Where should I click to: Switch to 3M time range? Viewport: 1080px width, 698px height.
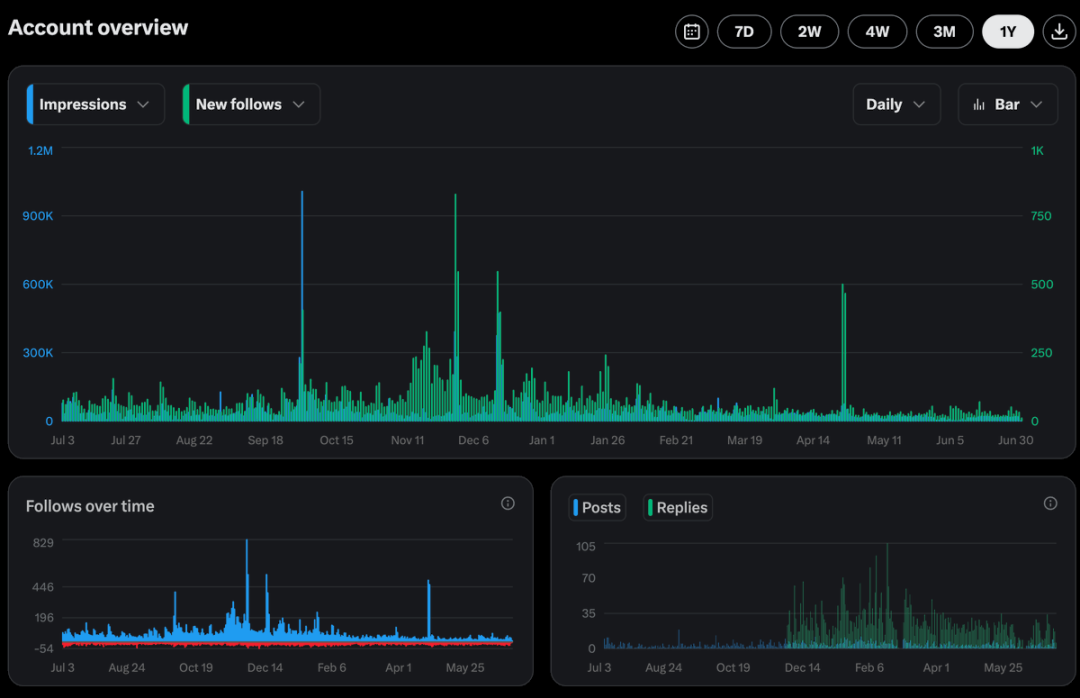[x=944, y=31]
